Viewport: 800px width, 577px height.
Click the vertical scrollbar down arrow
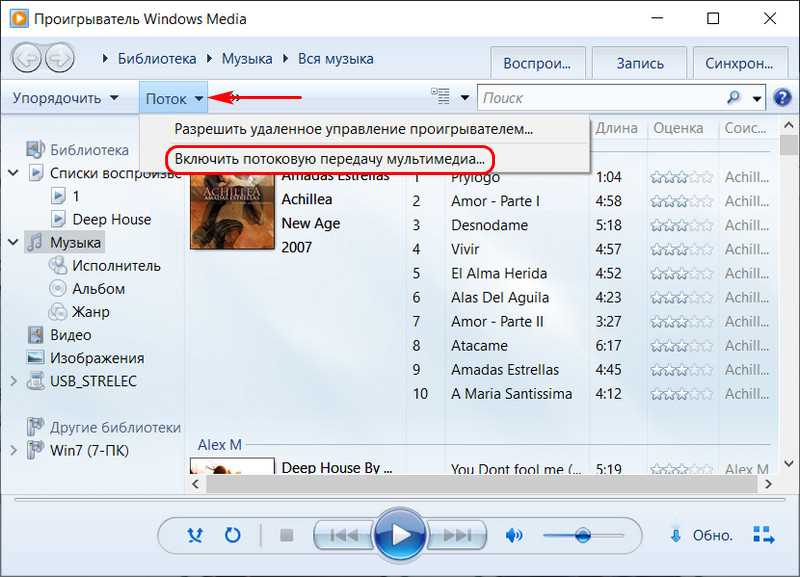[x=789, y=464]
